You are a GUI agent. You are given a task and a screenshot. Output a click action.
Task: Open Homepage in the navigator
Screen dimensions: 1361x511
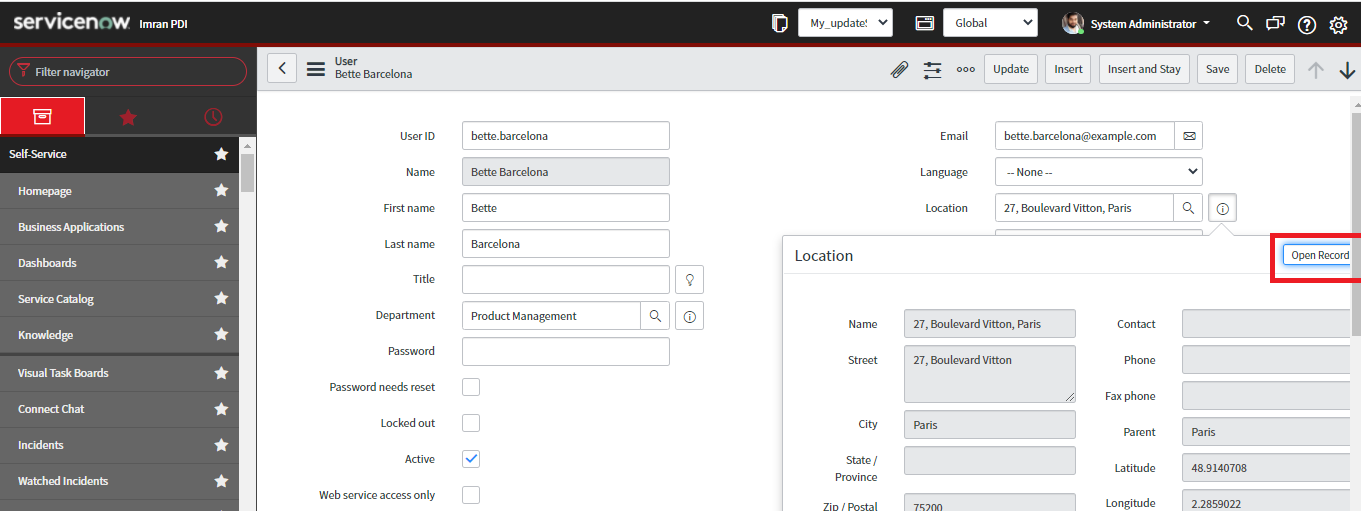(45, 191)
